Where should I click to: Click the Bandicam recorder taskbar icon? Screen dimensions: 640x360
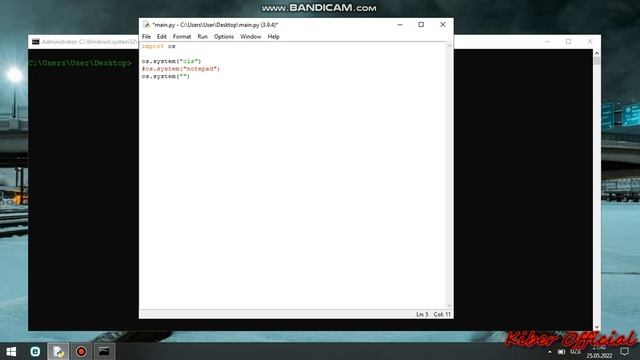click(81, 351)
